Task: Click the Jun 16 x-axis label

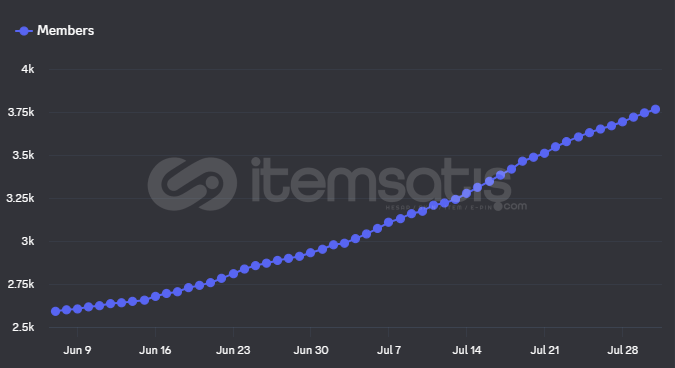Action: click(x=155, y=350)
